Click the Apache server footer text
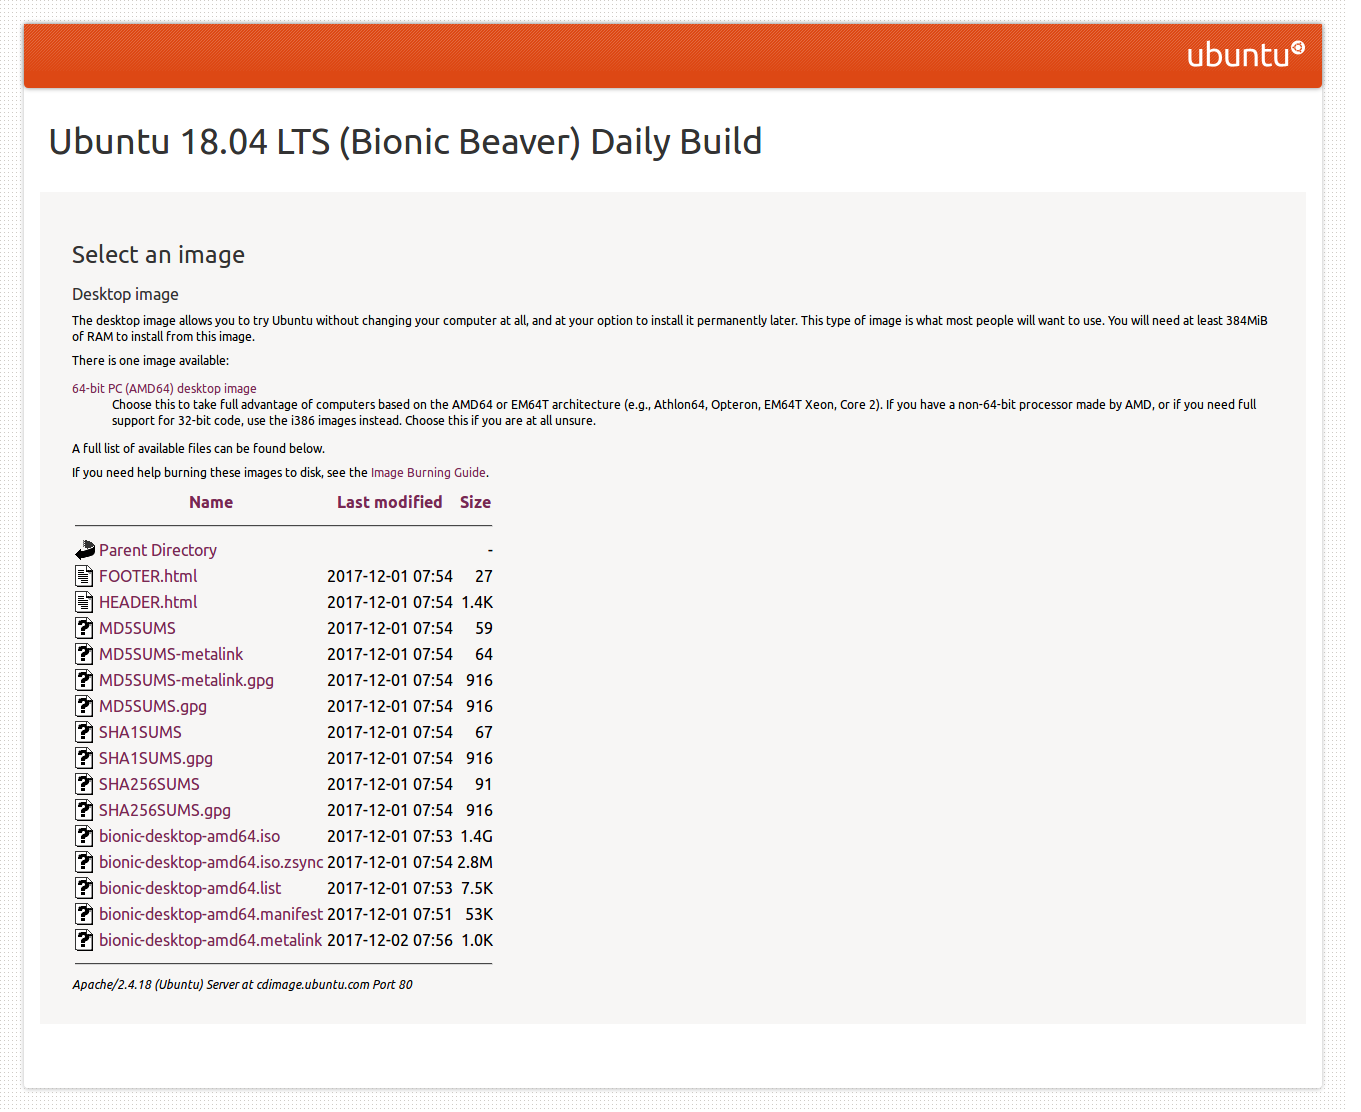1361x1112 pixels. pos(242,985)
